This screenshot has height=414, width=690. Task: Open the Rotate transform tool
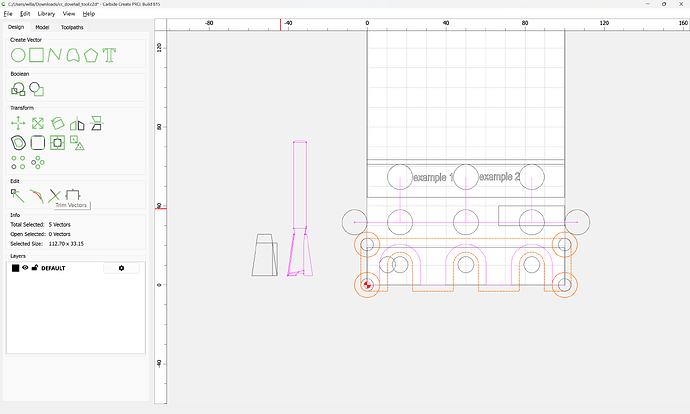point(57,123)
